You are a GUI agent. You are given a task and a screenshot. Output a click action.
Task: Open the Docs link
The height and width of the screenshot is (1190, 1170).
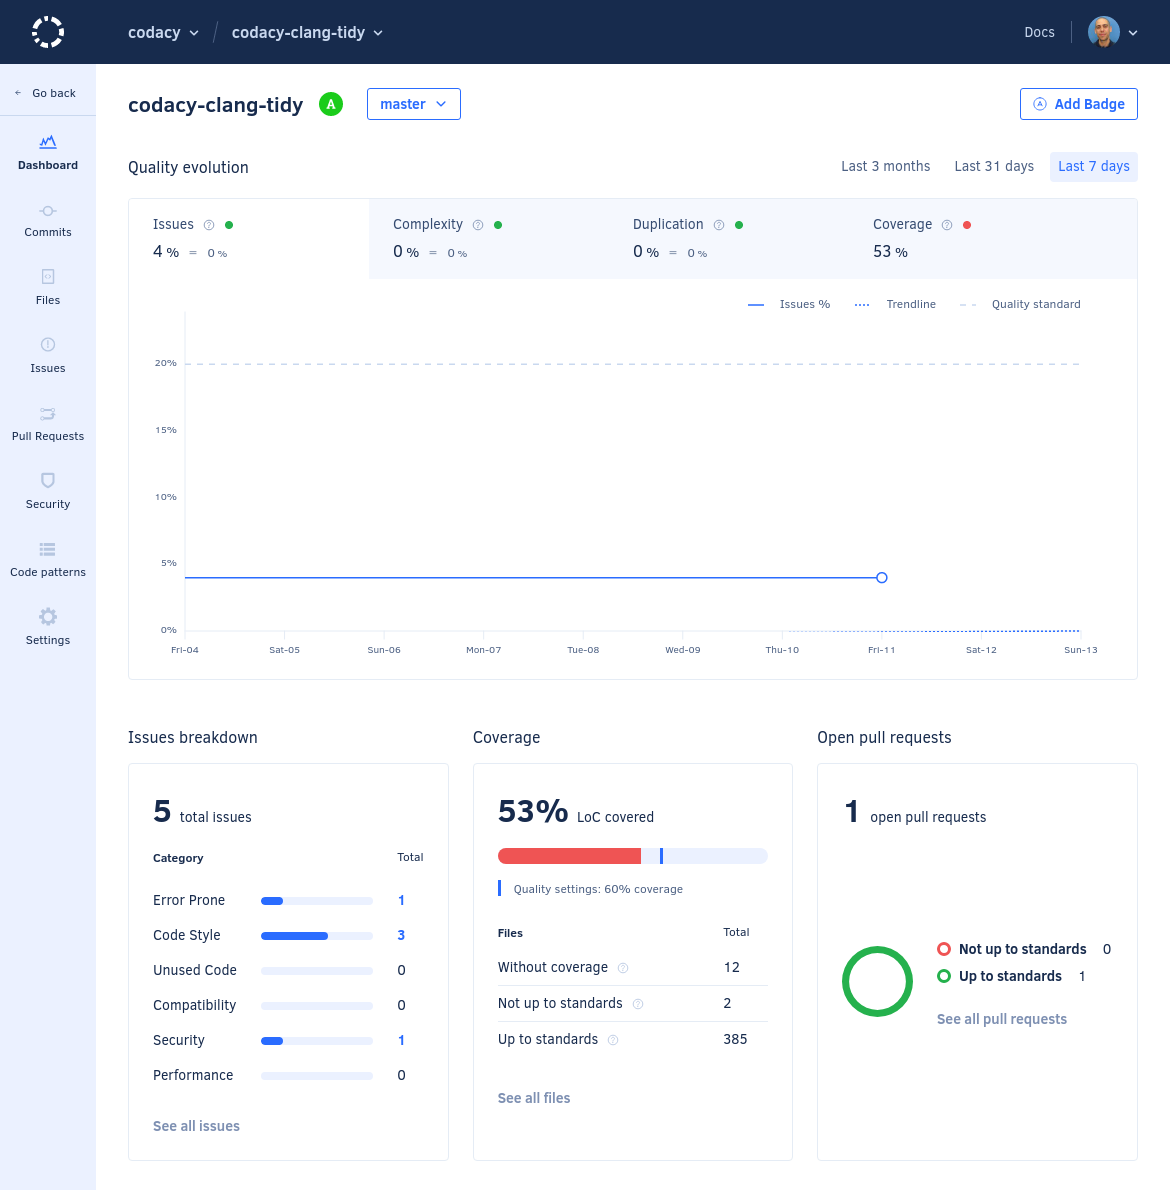point(1039,32)
